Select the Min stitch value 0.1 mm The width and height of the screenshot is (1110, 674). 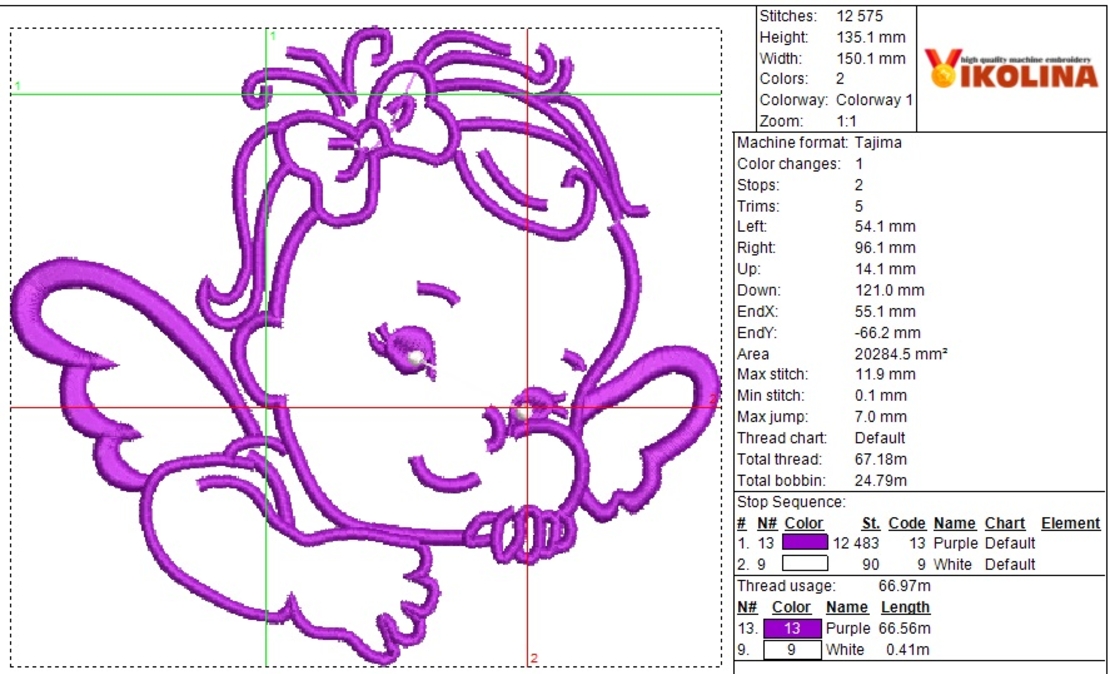click(881, 395)
